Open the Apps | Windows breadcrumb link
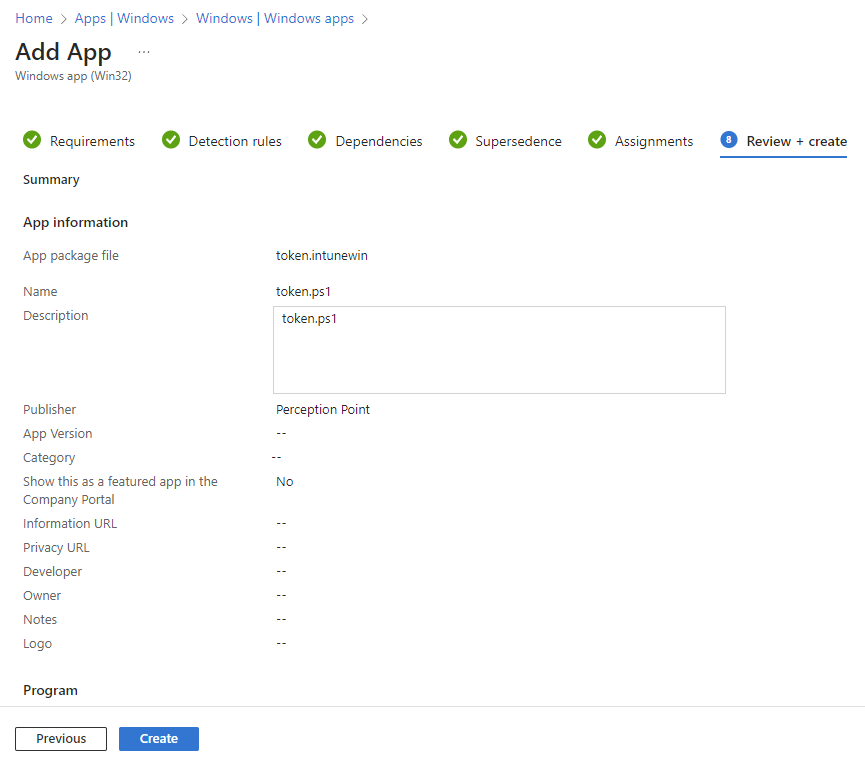Viewport: 865px width, 769px height. [124, 19]
